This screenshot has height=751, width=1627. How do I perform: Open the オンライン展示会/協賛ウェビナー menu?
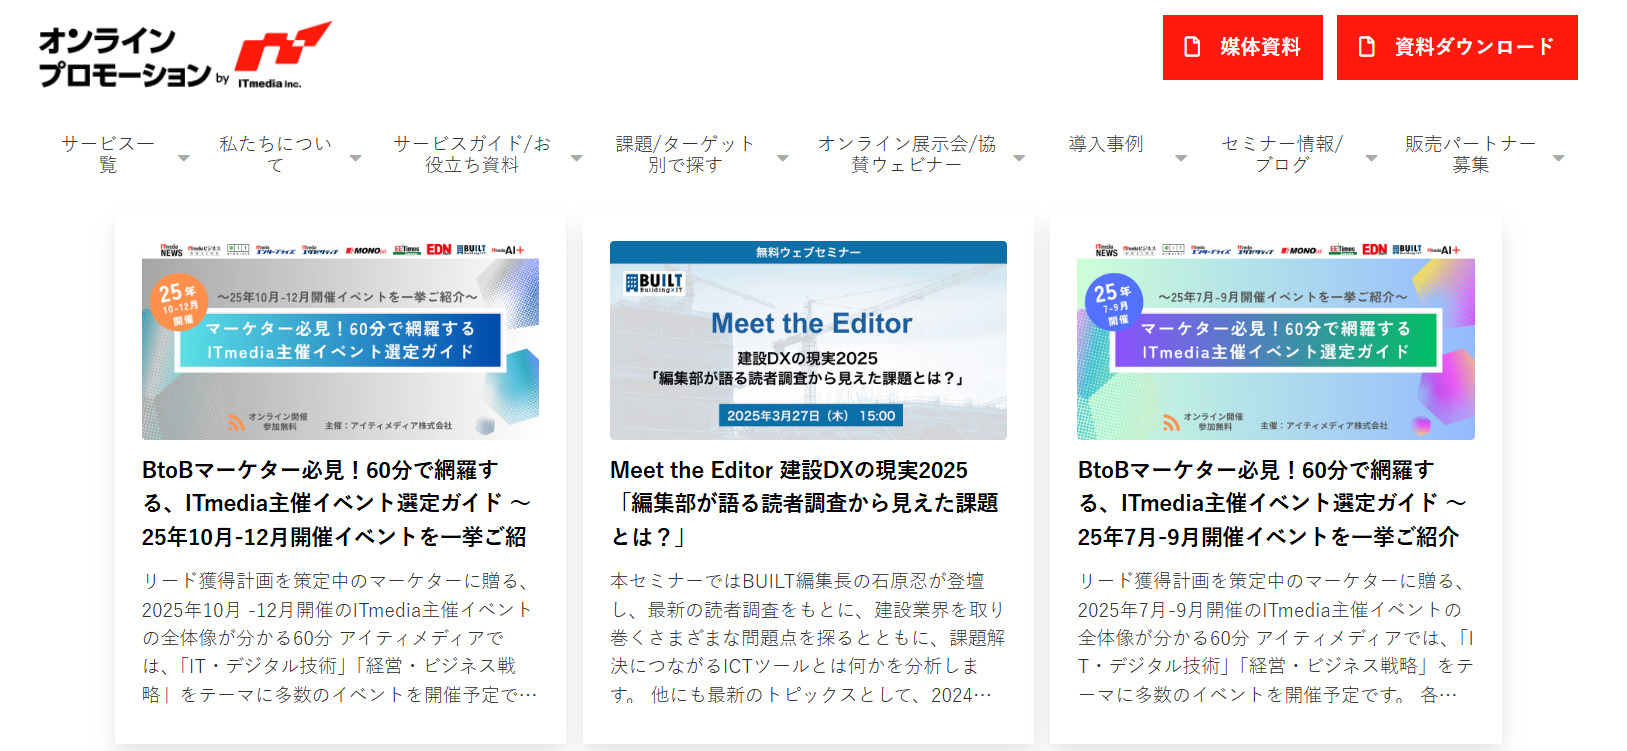click(907, 154)
